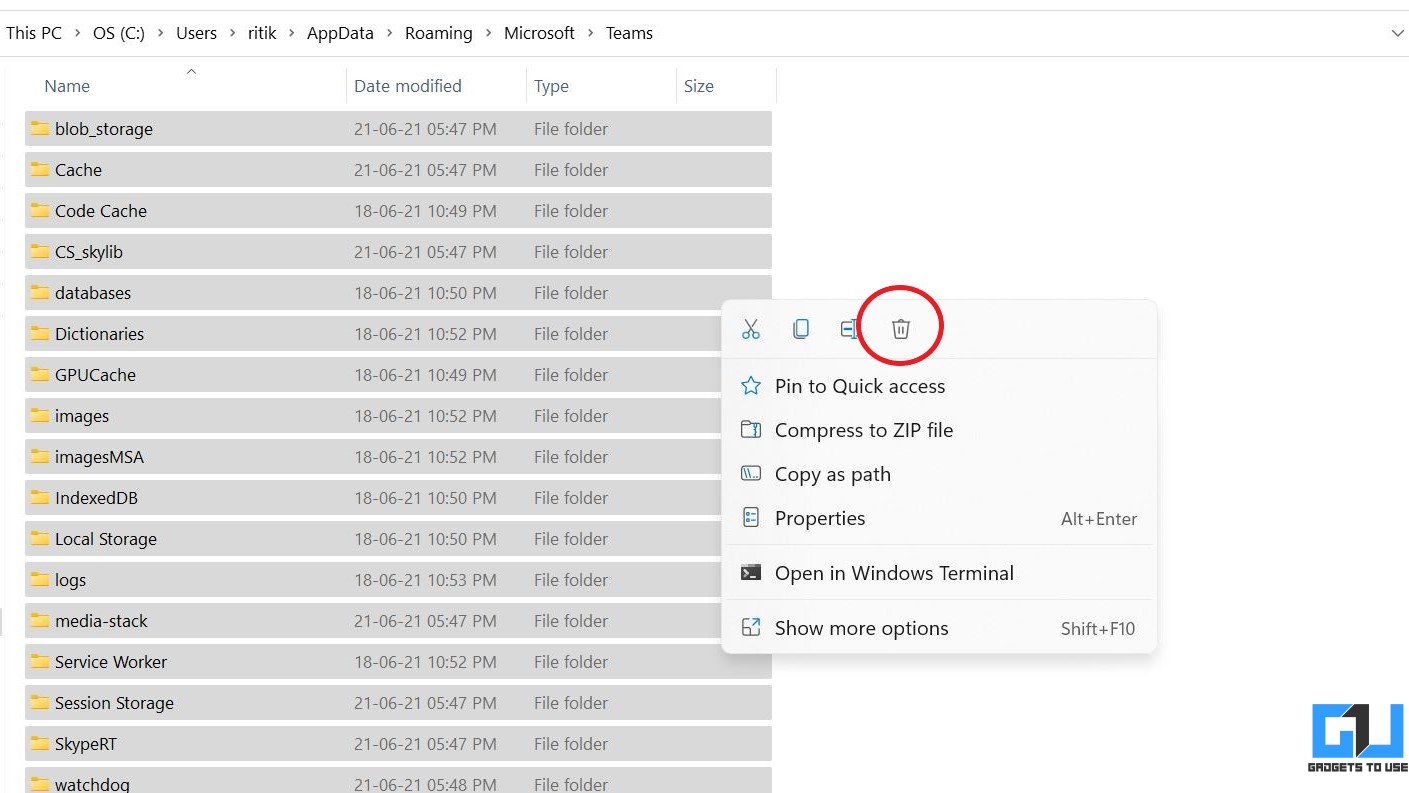Viewport: 1409px width, 793px height.
Task: Navigate to This PC via breadcrumb
Action: coord(33,32)
